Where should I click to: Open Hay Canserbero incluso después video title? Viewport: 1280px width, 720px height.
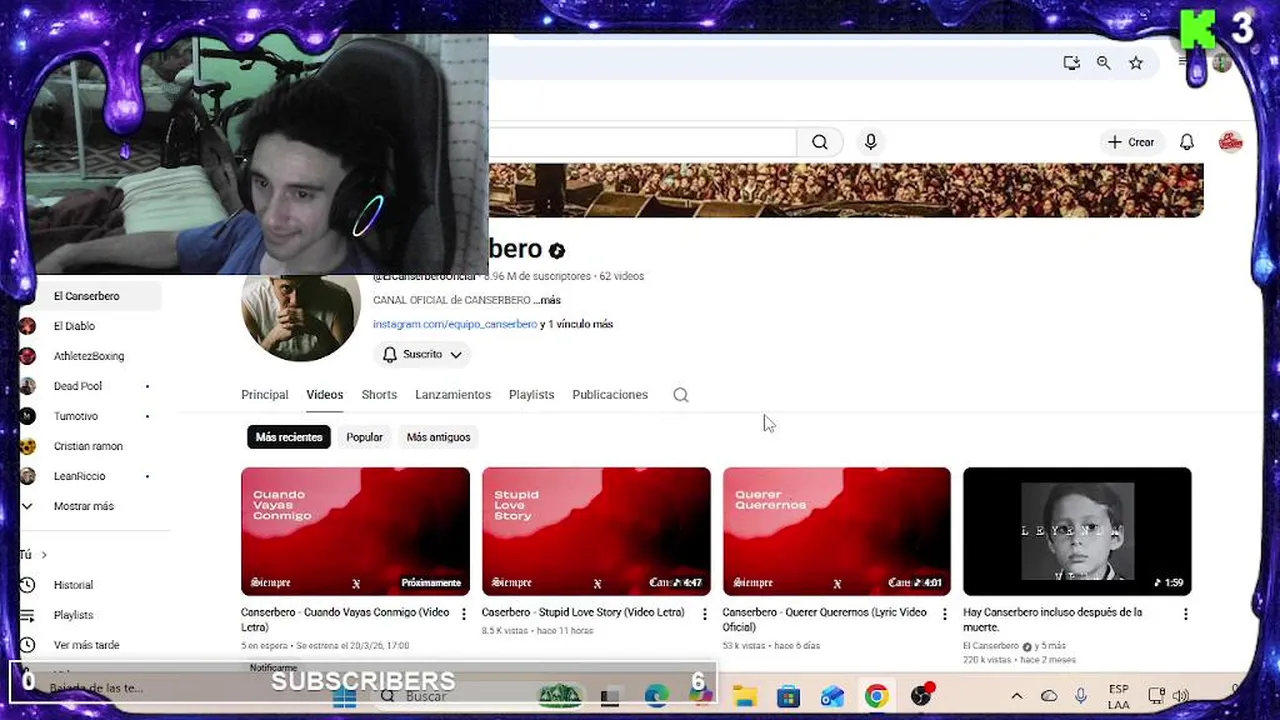pyautogui.click(x=1052, y=619)
